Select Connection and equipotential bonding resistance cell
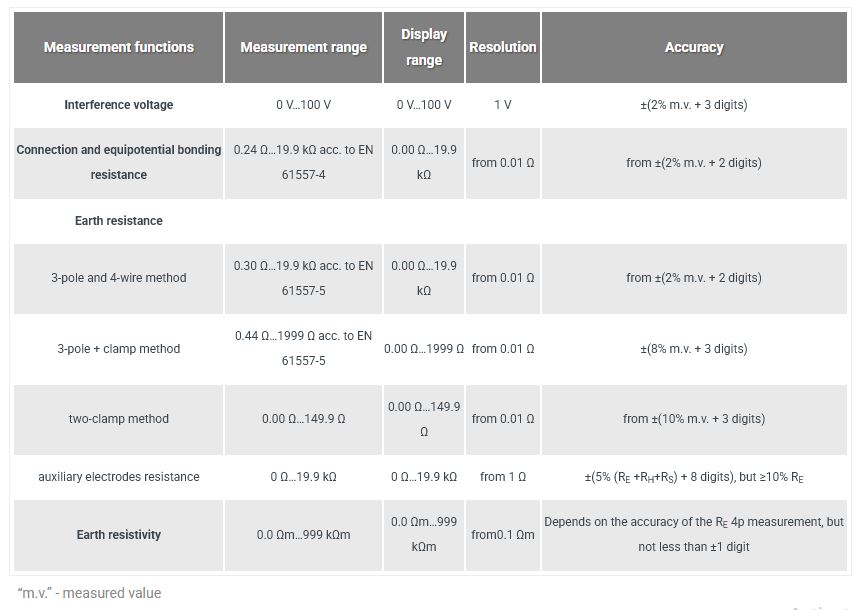The width and height of the screenshot is (862, 610). point(119,162)
